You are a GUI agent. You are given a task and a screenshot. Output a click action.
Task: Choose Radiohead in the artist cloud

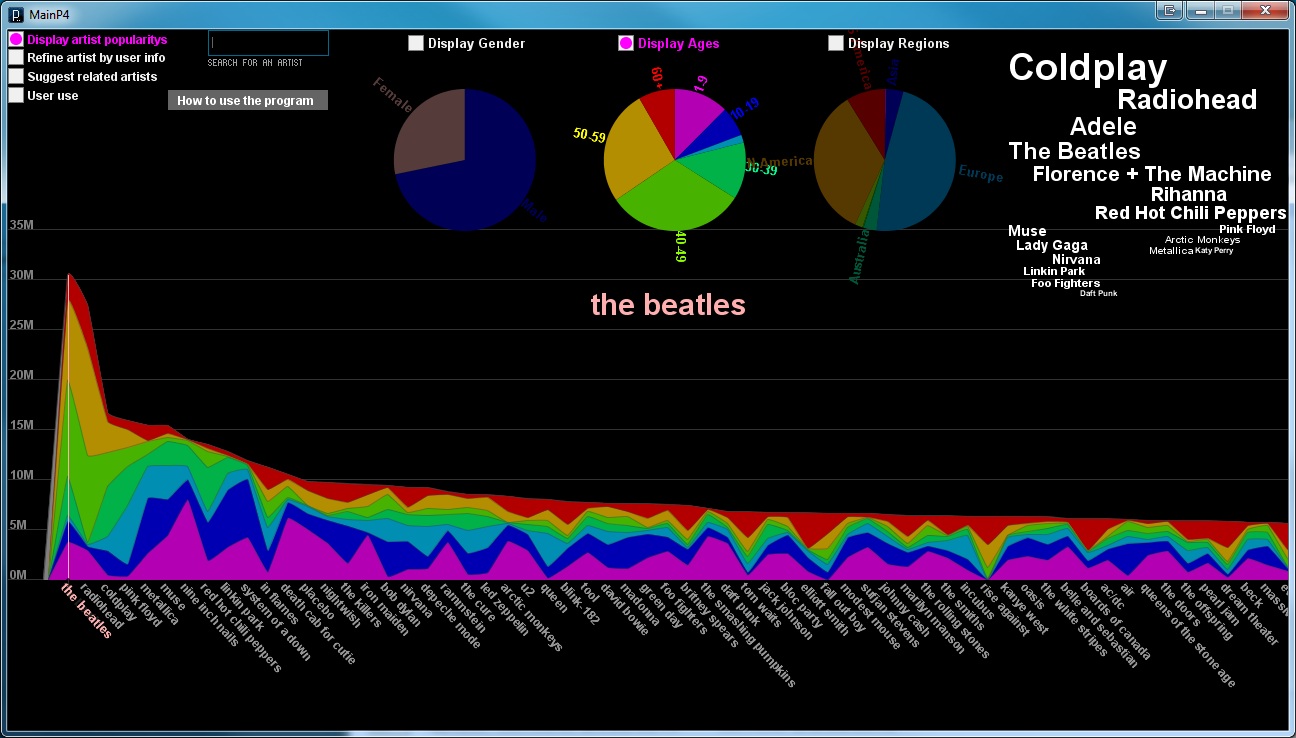coord(1187,100)
